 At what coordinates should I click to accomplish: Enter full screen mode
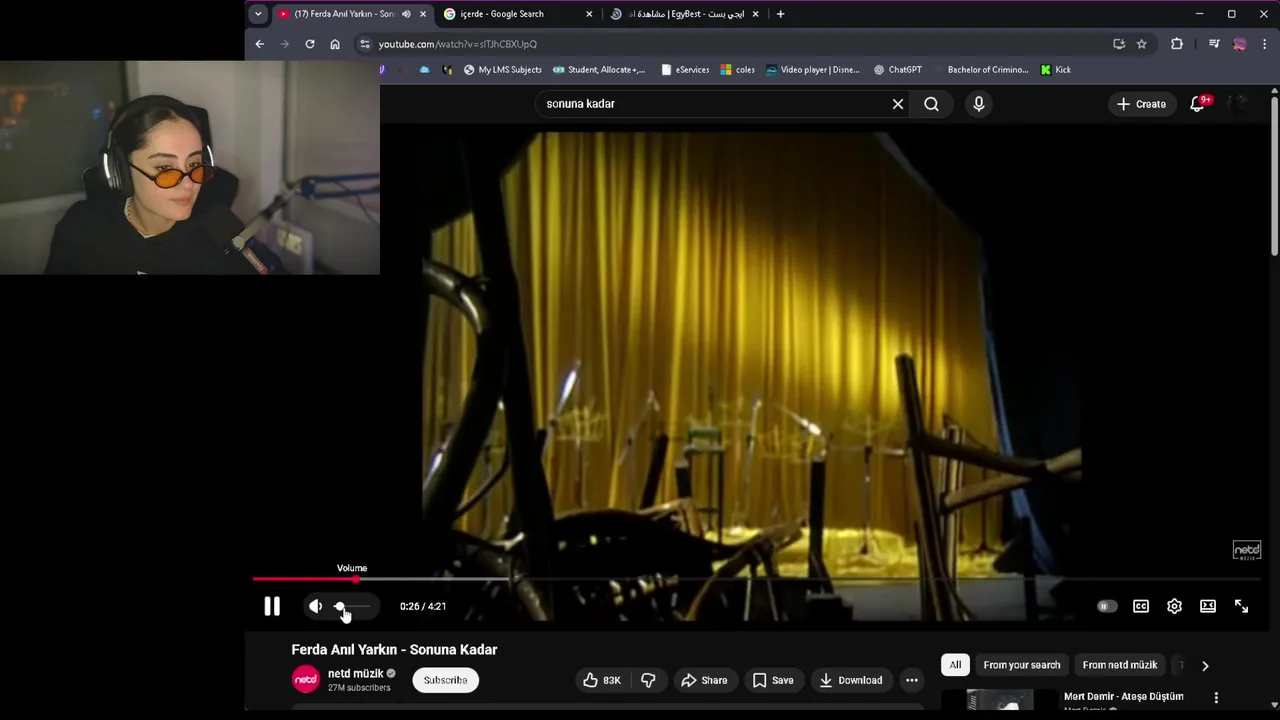[1241, 606]
